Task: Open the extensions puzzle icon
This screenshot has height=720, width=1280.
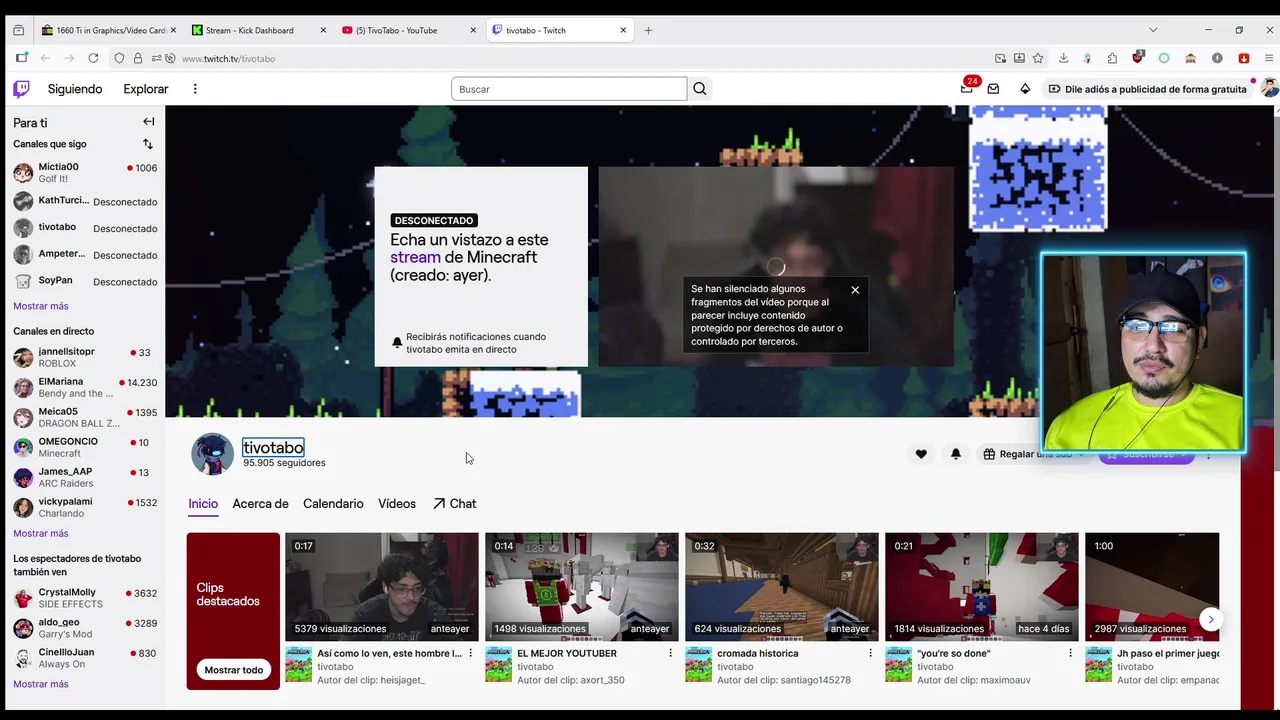Action: click(x=1112, y=58)
